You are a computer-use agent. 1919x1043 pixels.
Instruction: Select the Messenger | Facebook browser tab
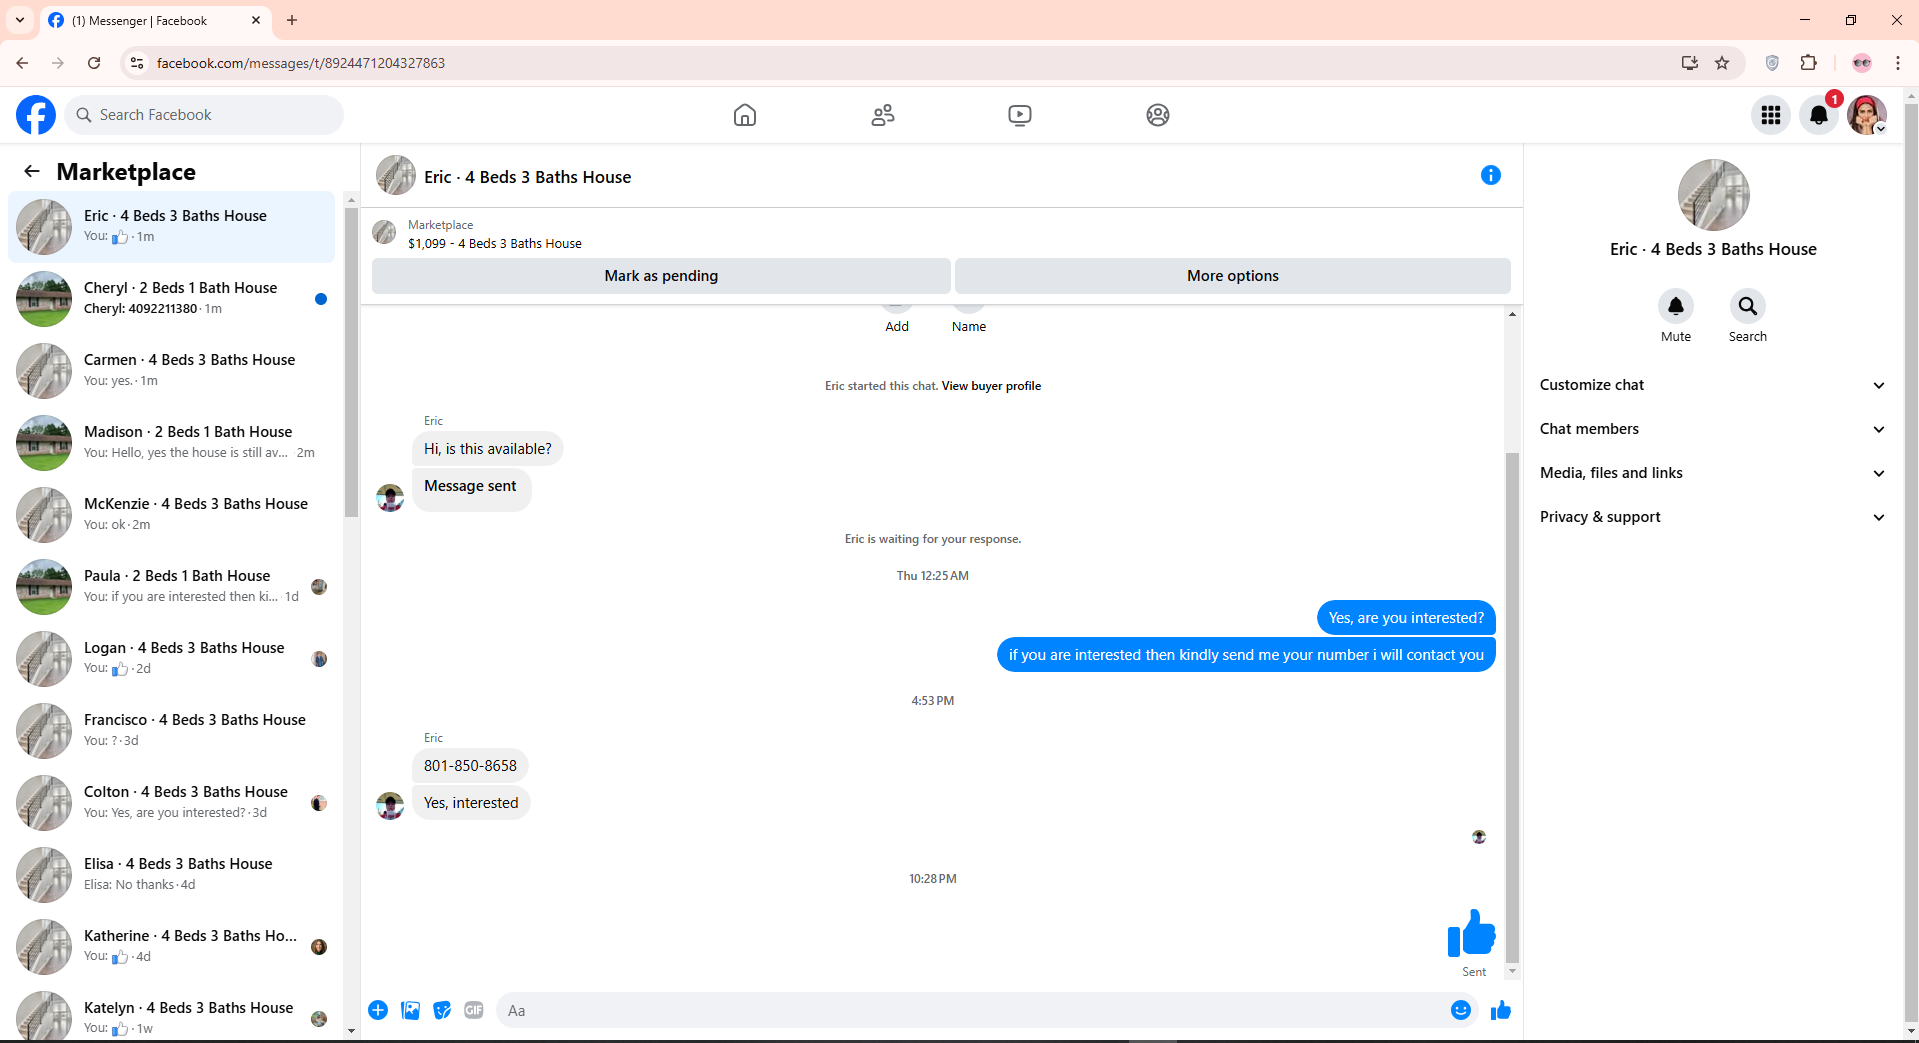155,20
